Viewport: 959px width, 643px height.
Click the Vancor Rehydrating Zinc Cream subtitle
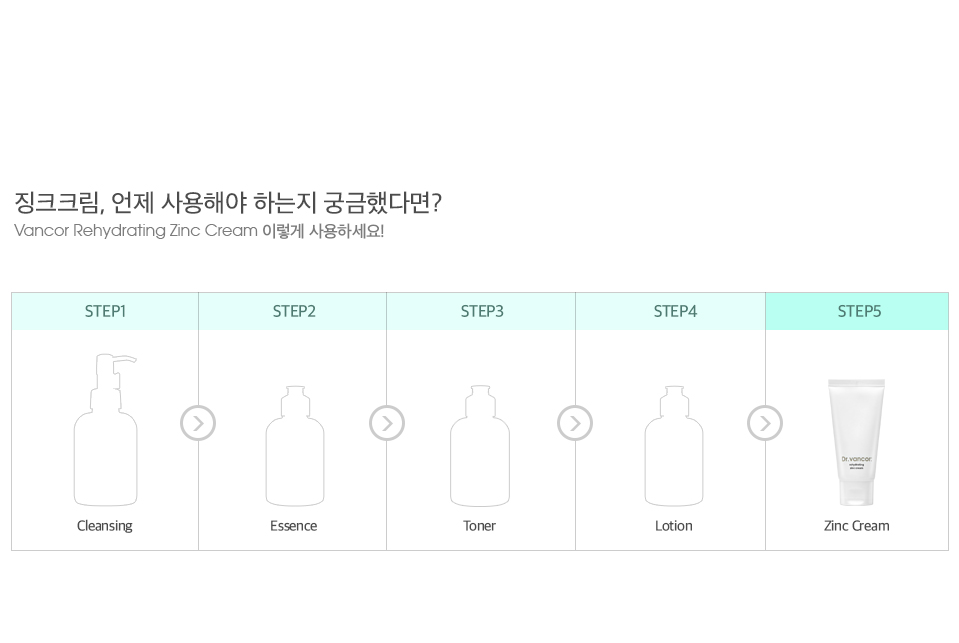[199, 231]
